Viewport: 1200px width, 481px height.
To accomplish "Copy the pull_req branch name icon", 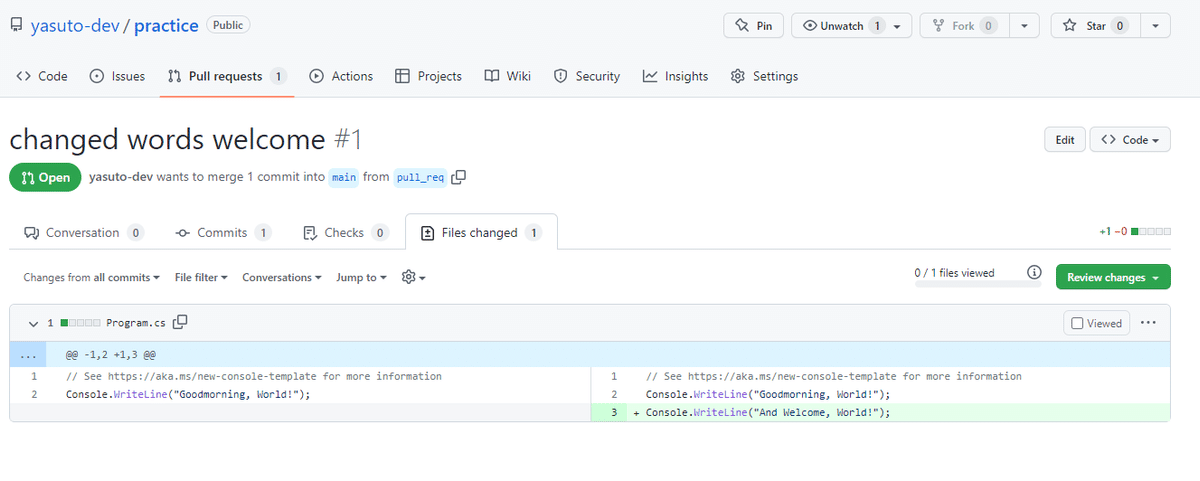I will [459, 177].
